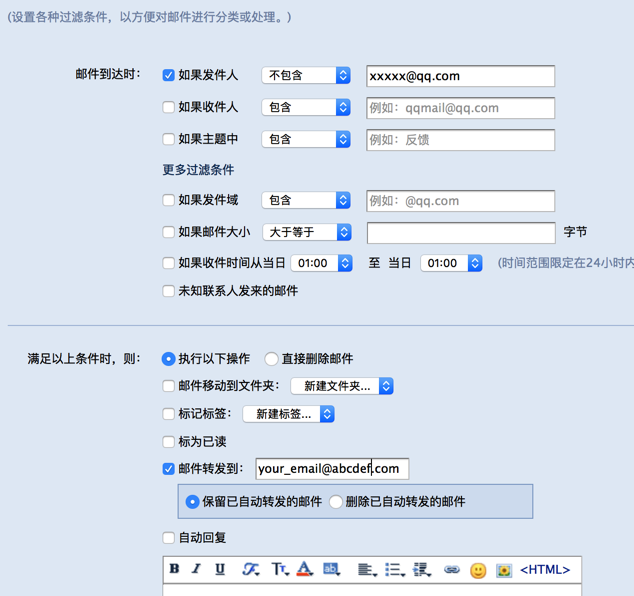This screenshot has height=596, width=634.
Task: Open subject 包含 match dropdown
Action: [x=306, y=139]
